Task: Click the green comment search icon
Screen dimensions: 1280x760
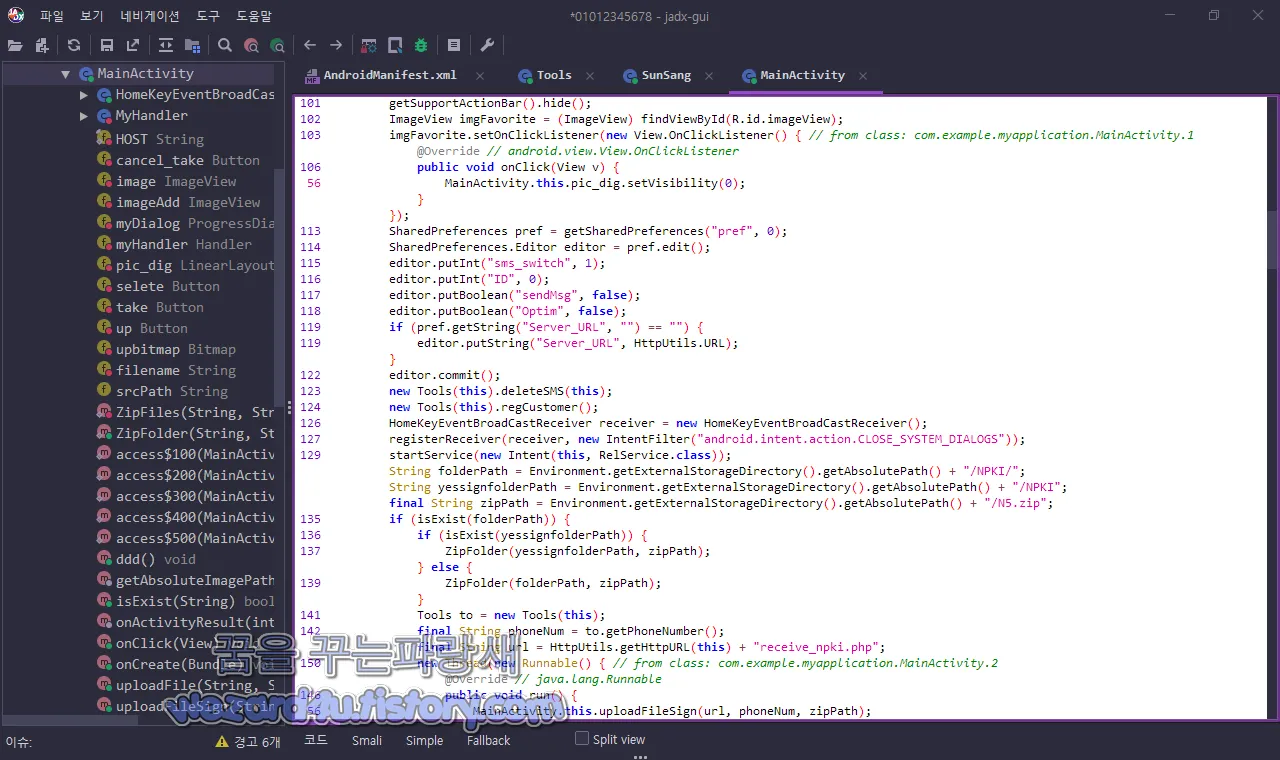Action: pyautogui.click(x=277, y=45)
